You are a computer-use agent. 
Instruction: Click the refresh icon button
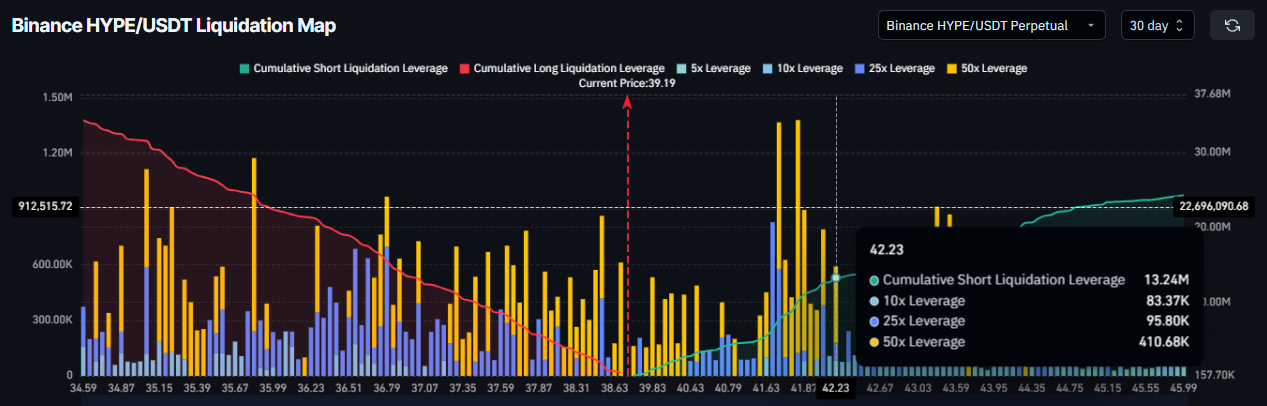tap(1232, 25)
